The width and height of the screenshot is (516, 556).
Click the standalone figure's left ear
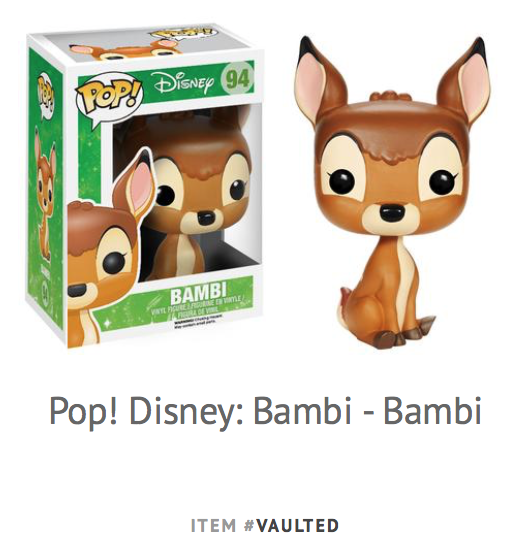(321, 76)
